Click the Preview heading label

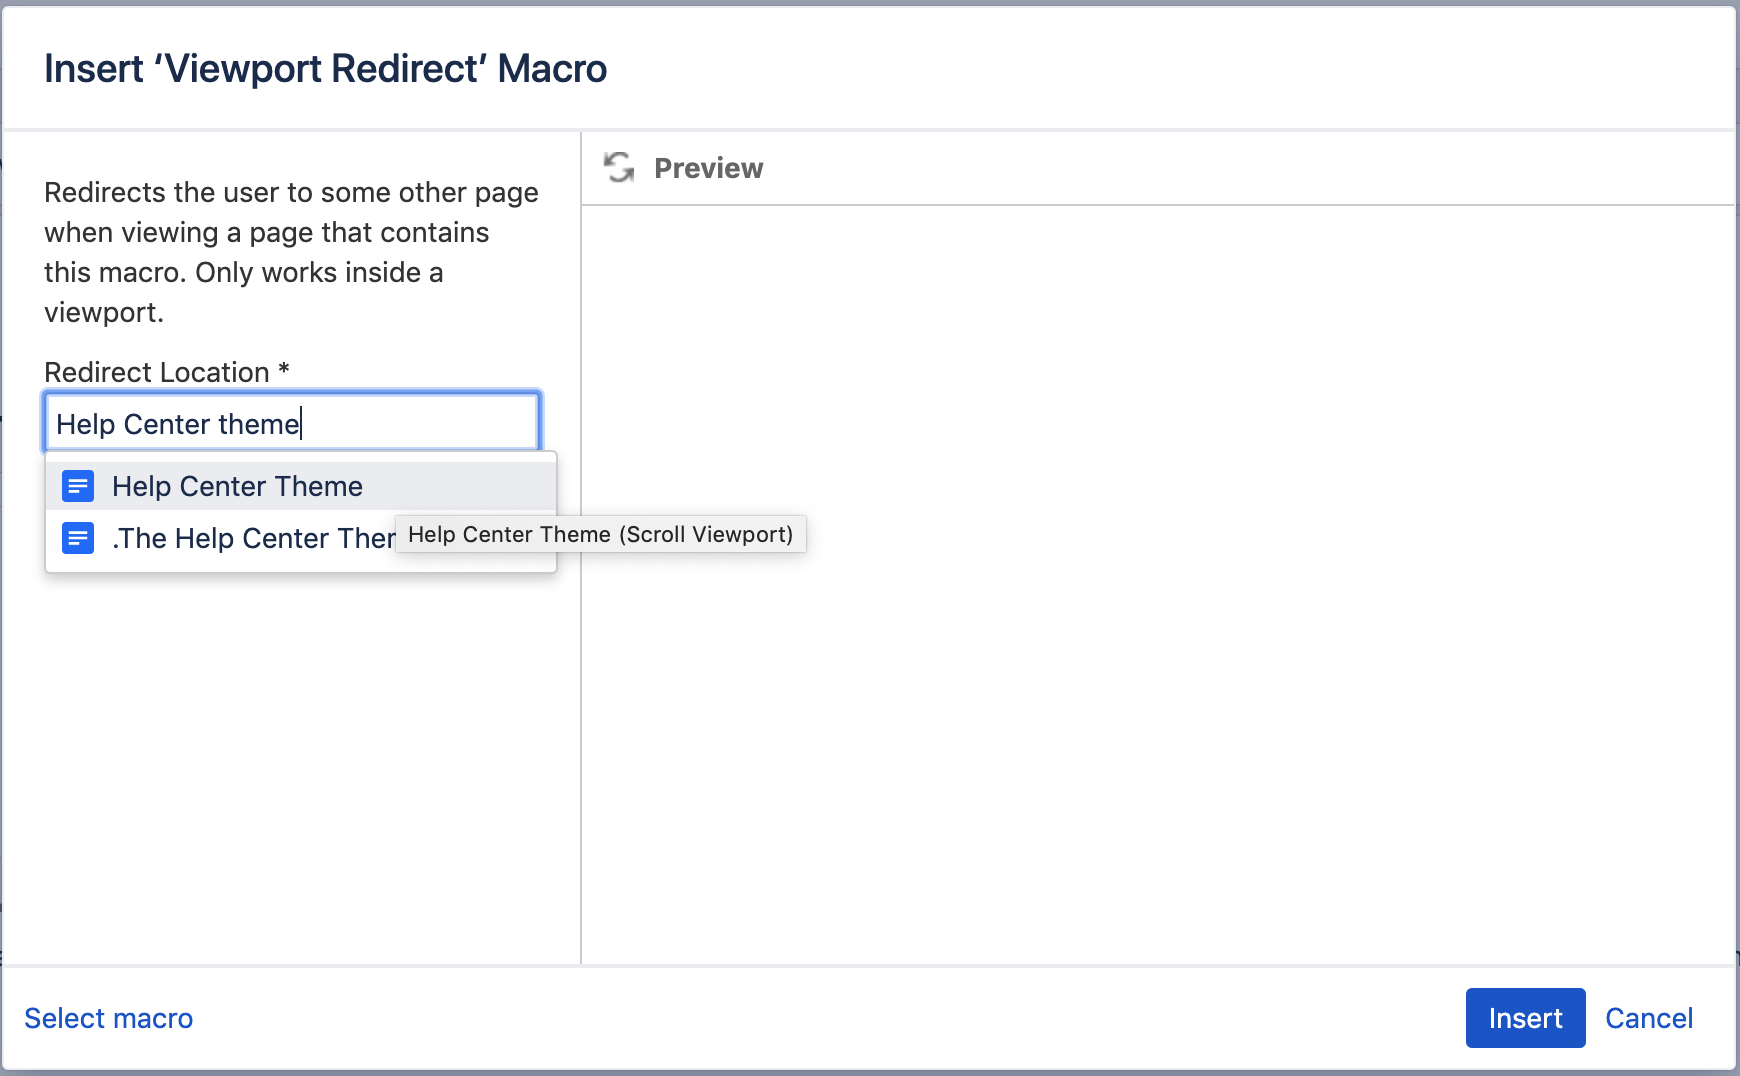click(708, 168)
